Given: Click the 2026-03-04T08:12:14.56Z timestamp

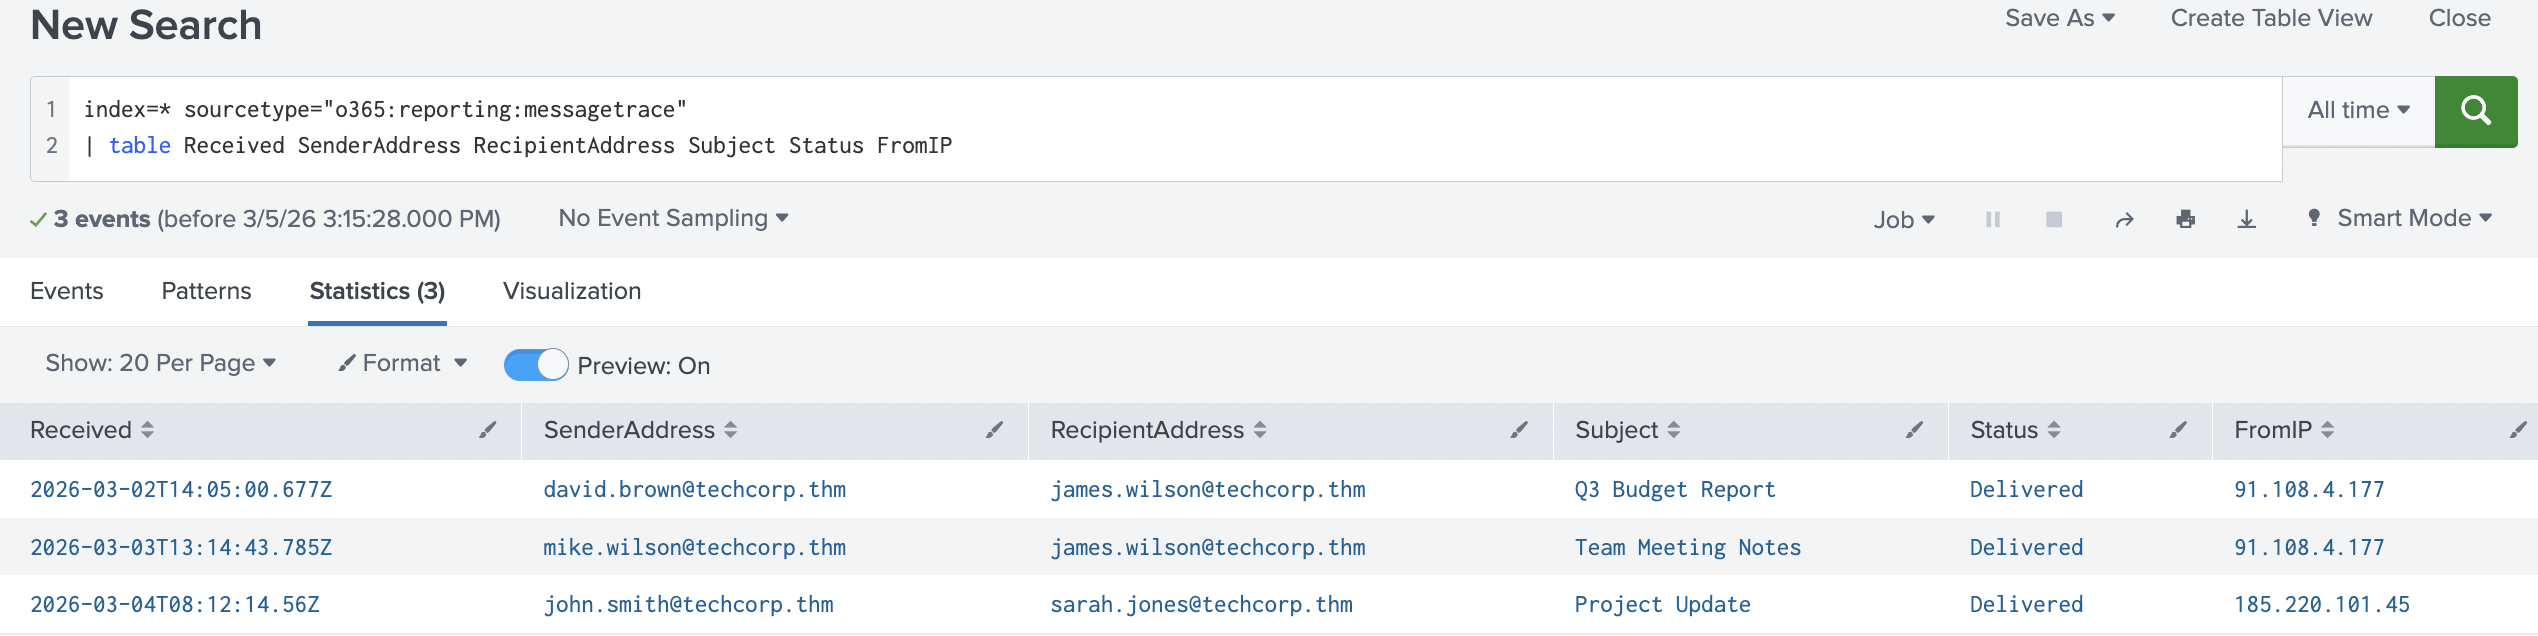Looking at the screenshot, I should click(x=175, y=604).
